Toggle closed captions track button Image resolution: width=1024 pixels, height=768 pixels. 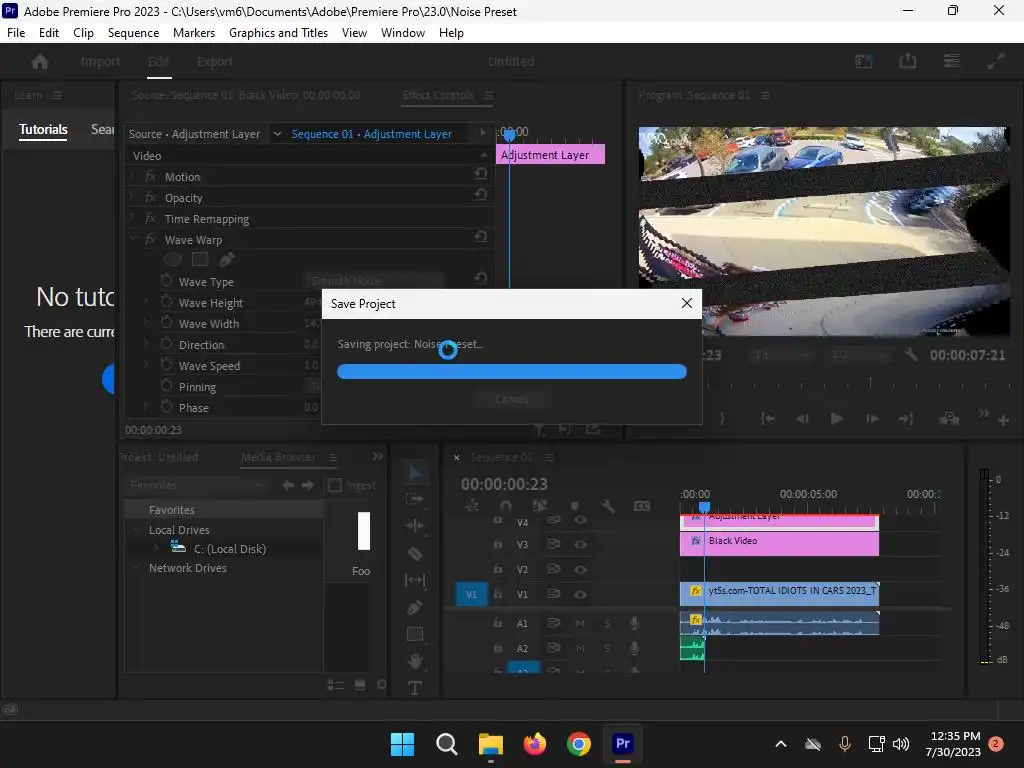pos(642,506)
